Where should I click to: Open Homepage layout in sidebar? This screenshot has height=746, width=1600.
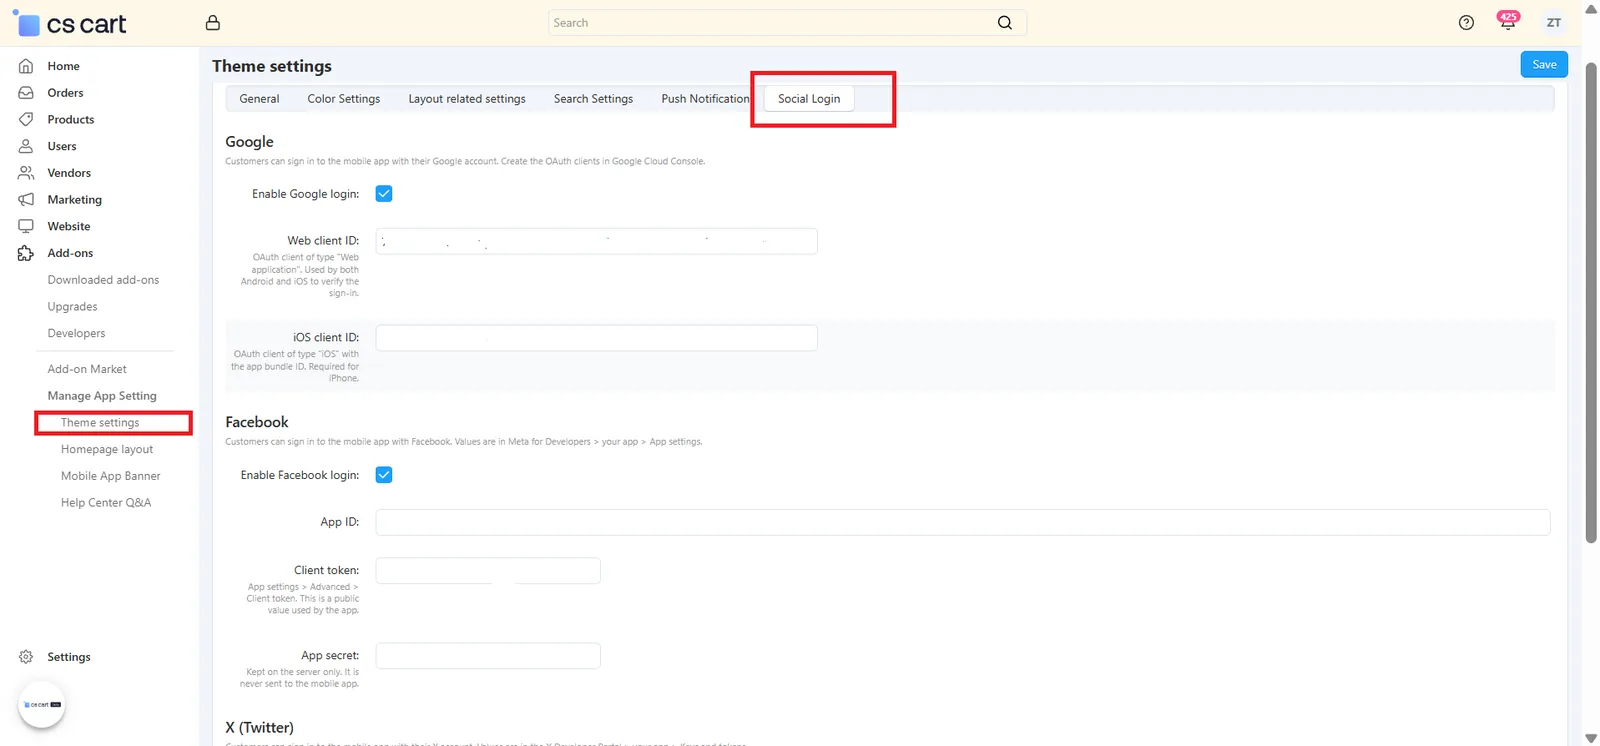pos(107,450)
